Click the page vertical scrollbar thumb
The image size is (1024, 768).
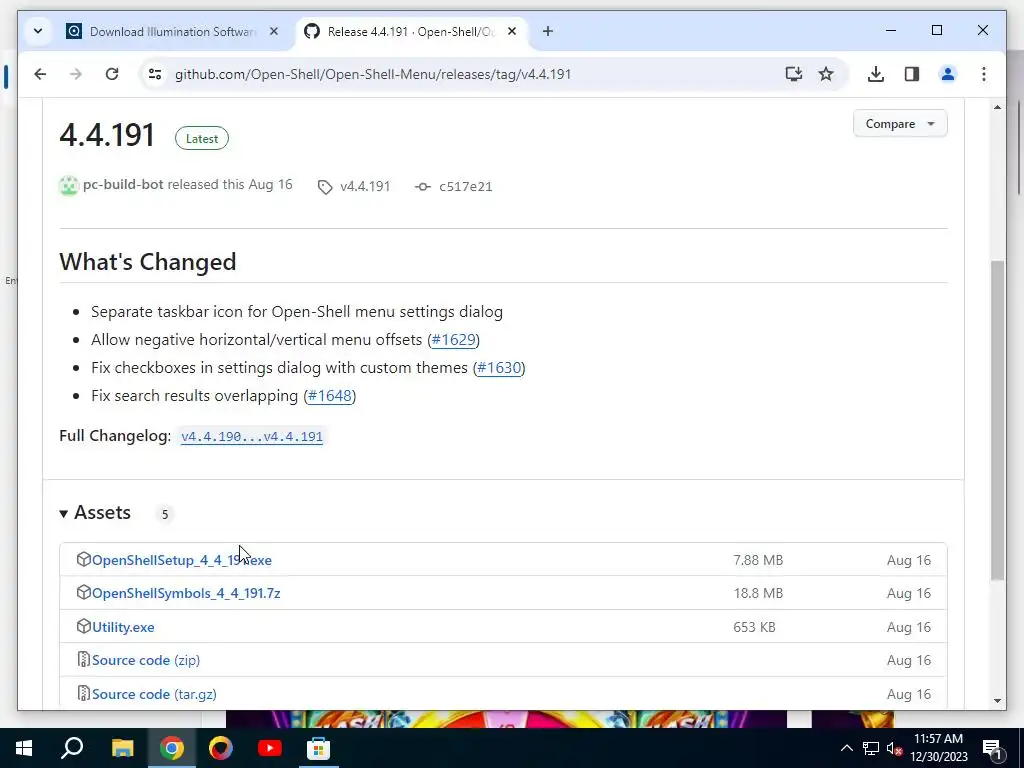[x=997, y=420]
